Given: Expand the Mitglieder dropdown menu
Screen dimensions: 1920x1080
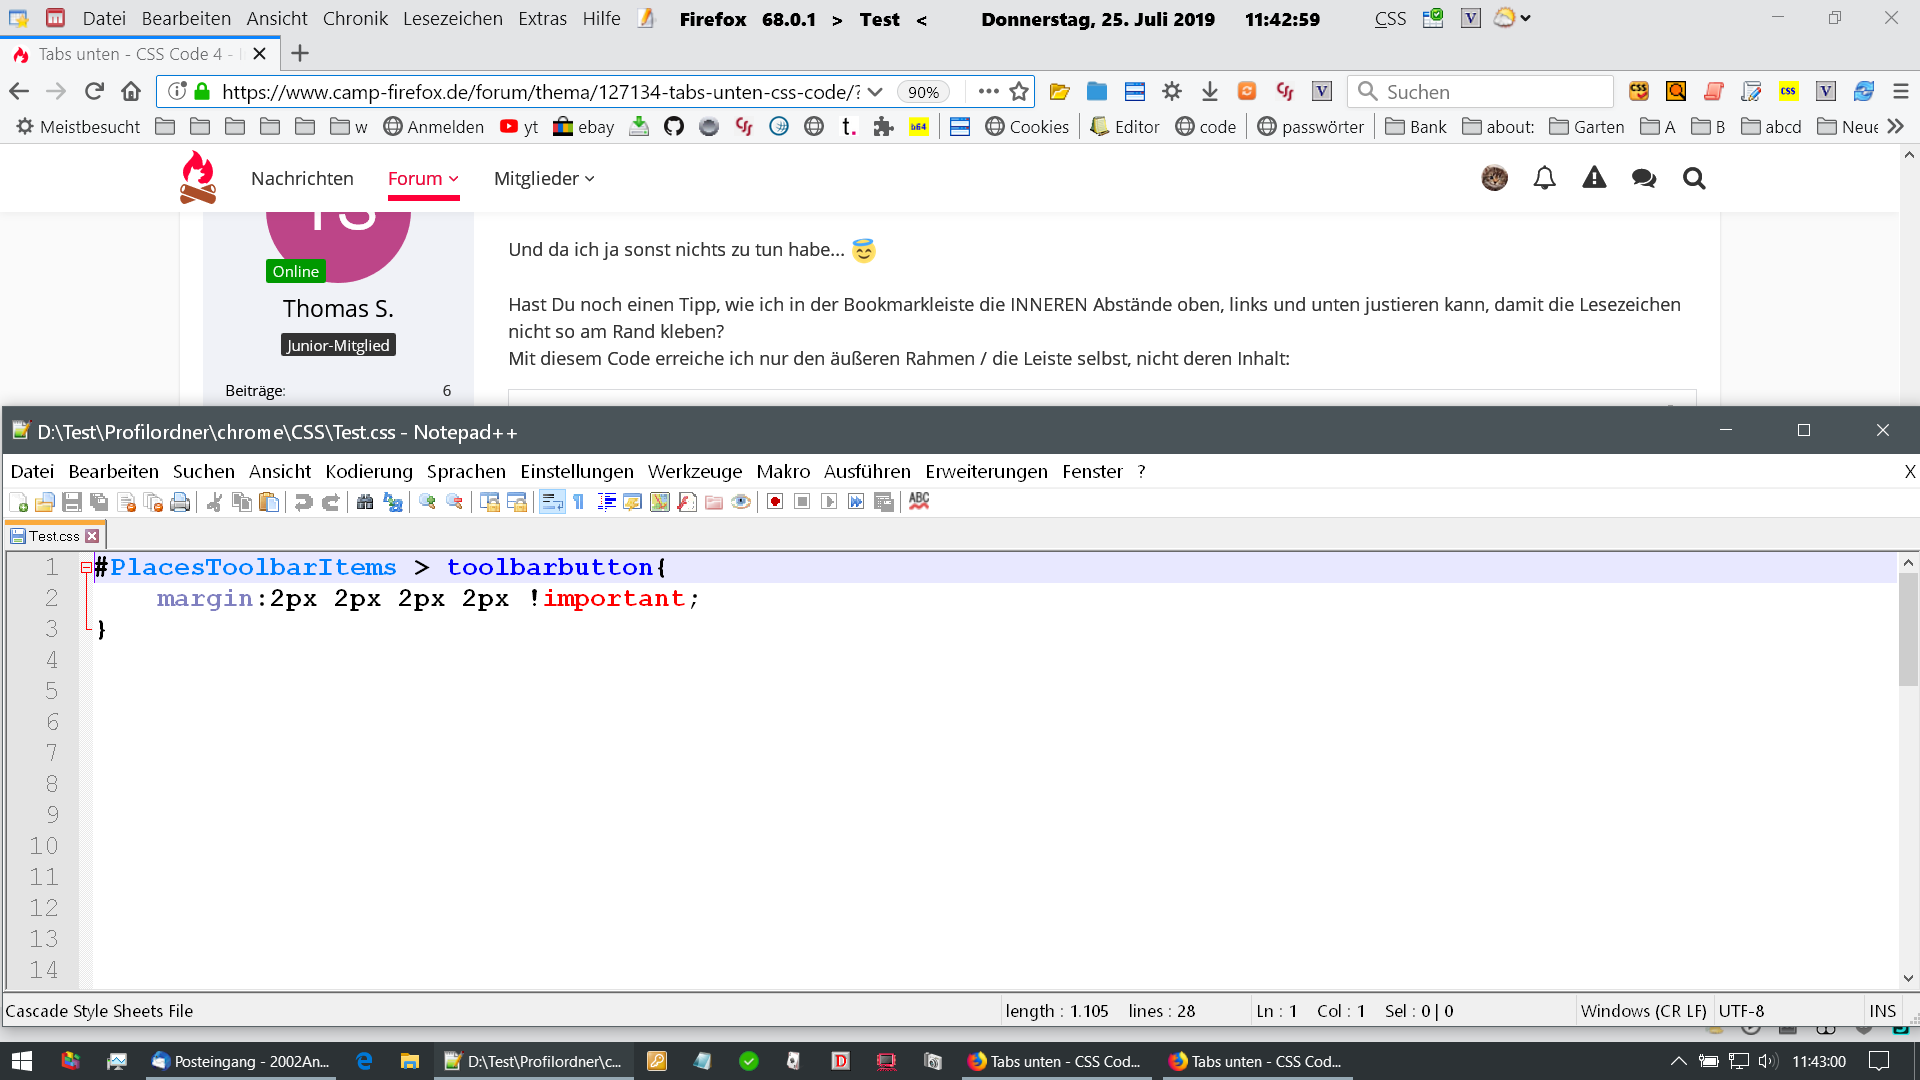Looking at the screenshot, I should pyautogui.click(x=544, y=179).
